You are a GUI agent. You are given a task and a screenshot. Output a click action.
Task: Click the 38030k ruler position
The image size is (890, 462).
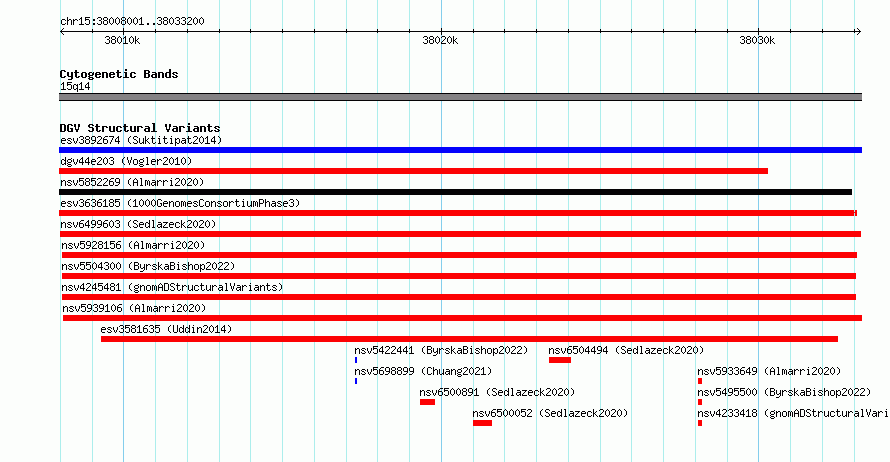coord(757,40)
